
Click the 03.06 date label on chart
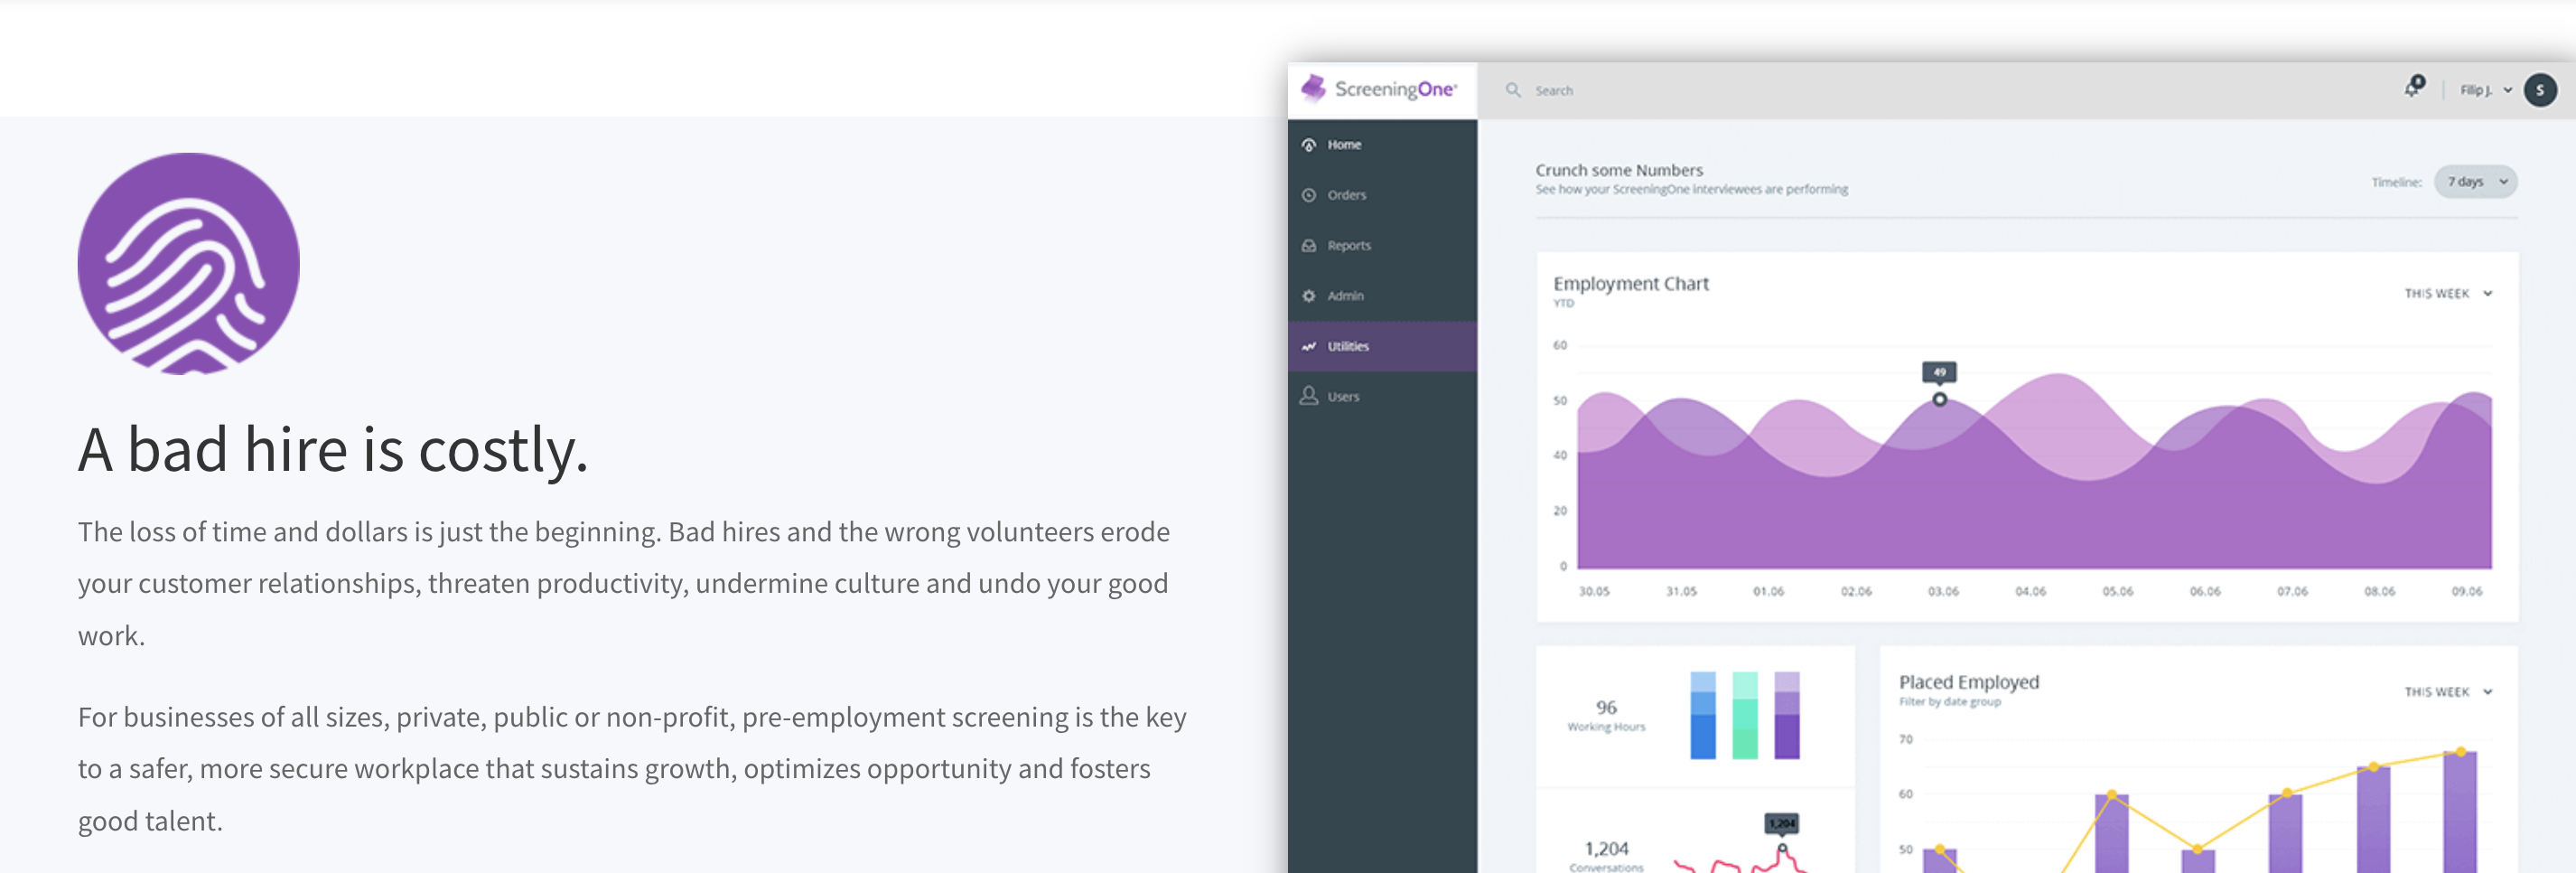tap(1943, 591)
